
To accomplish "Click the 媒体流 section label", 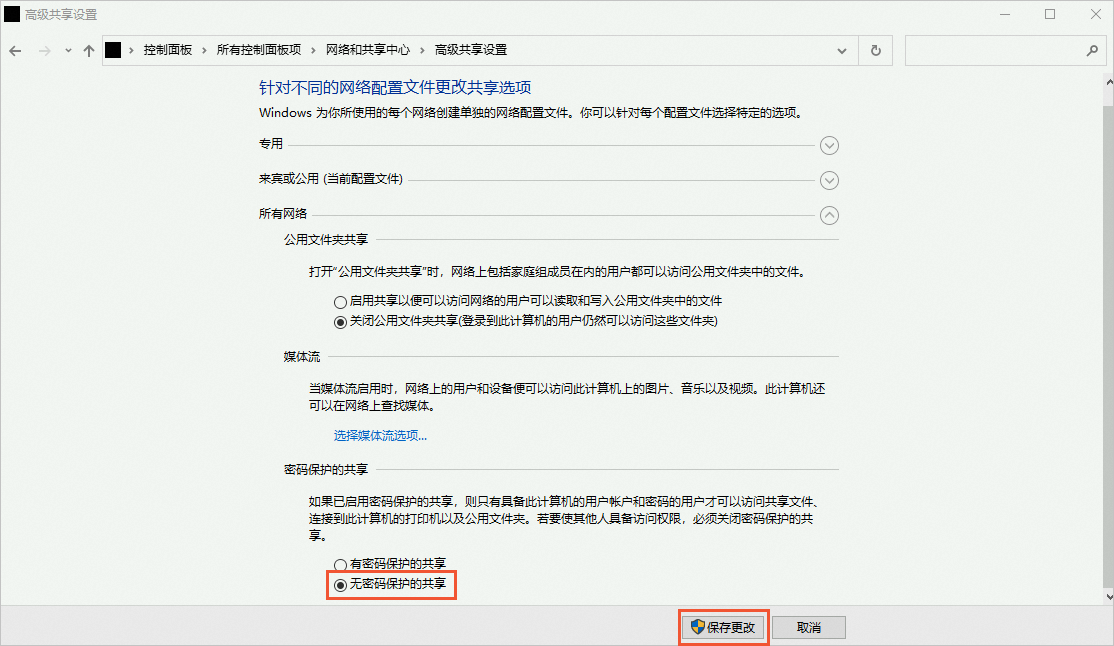I will (x=302, y=357).
